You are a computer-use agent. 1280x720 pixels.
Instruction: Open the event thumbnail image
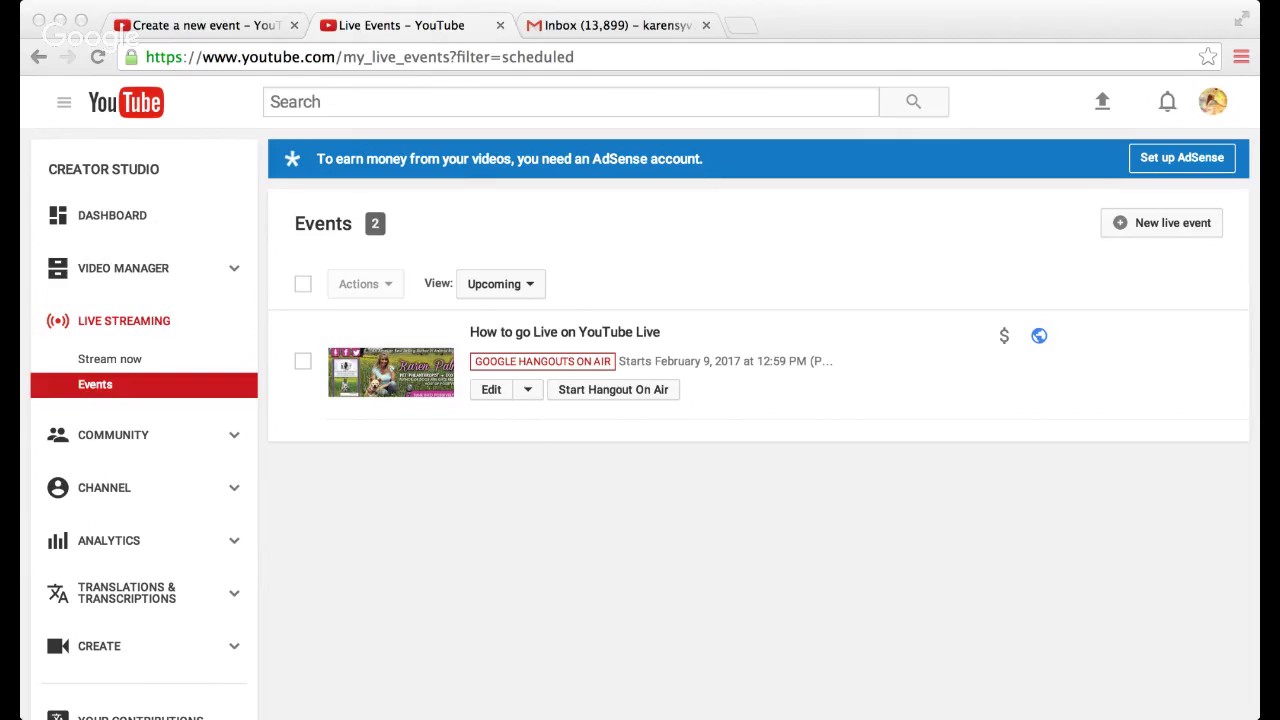pyautogui.click(x=391, y=372)
